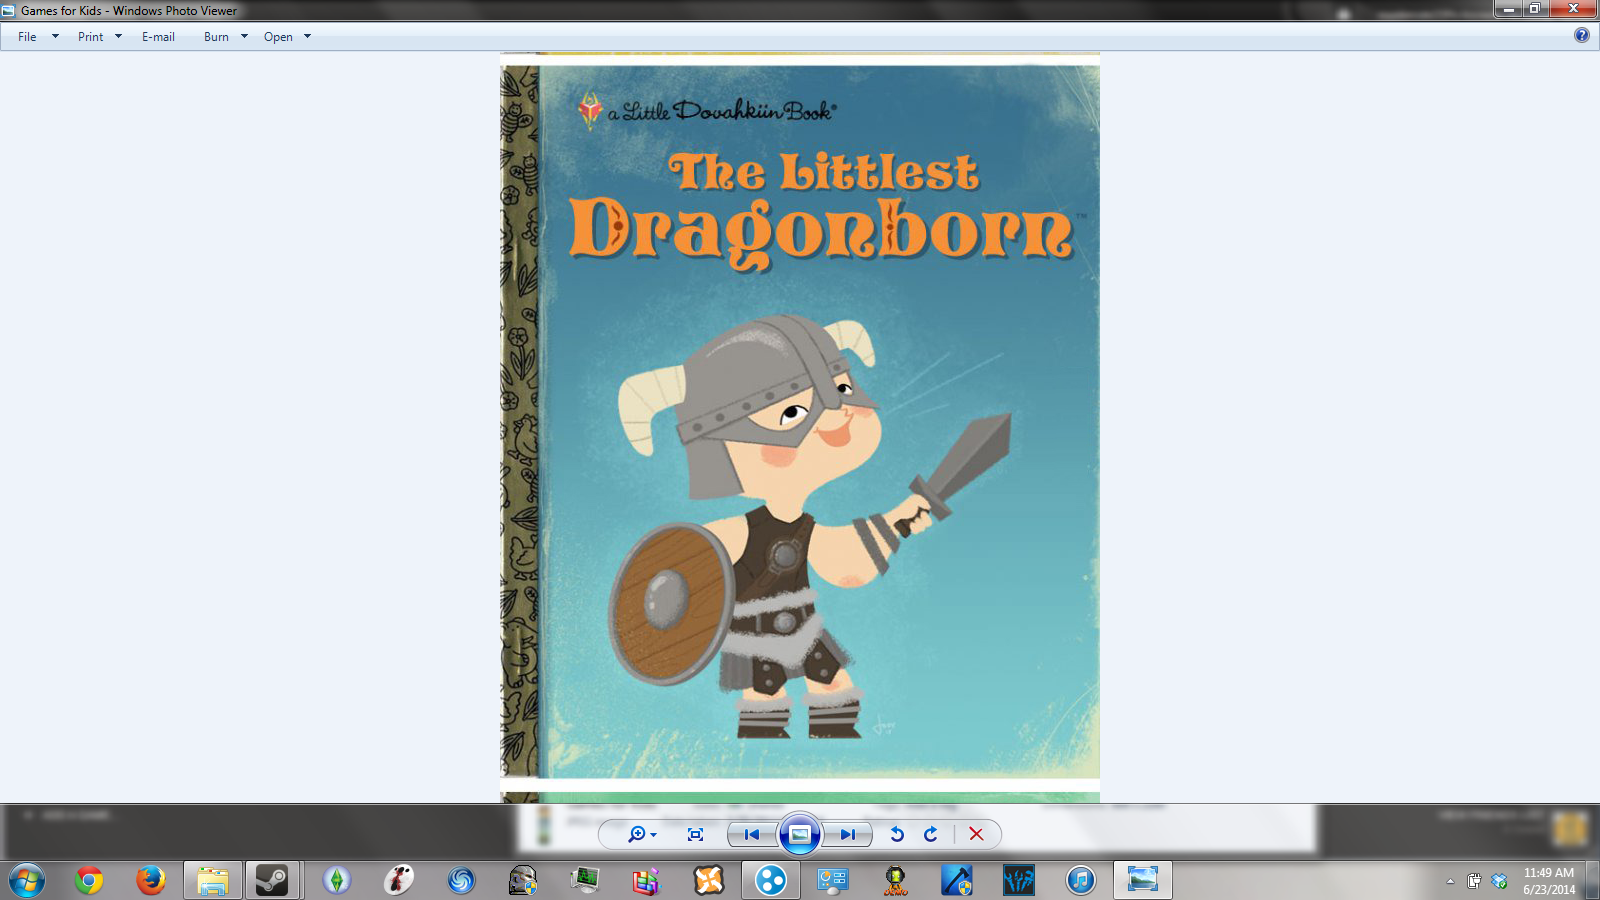
Task: Open Windows Explorer from taskbar
Action: (213, 881)
